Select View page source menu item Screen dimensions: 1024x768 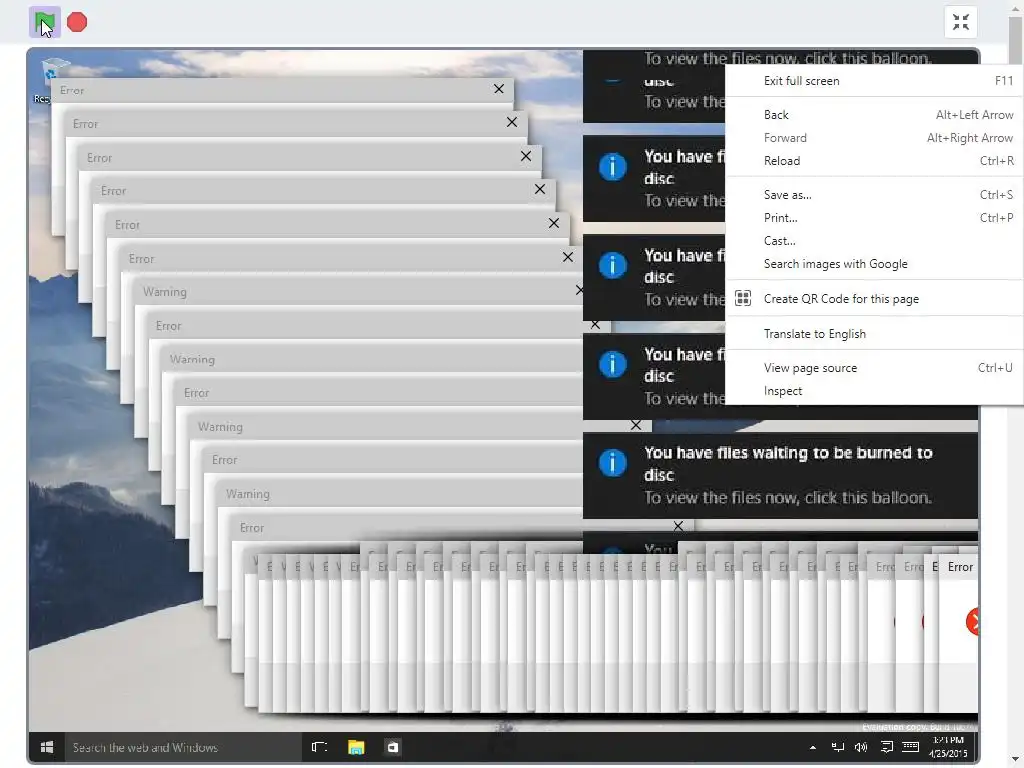coord(874,368)
